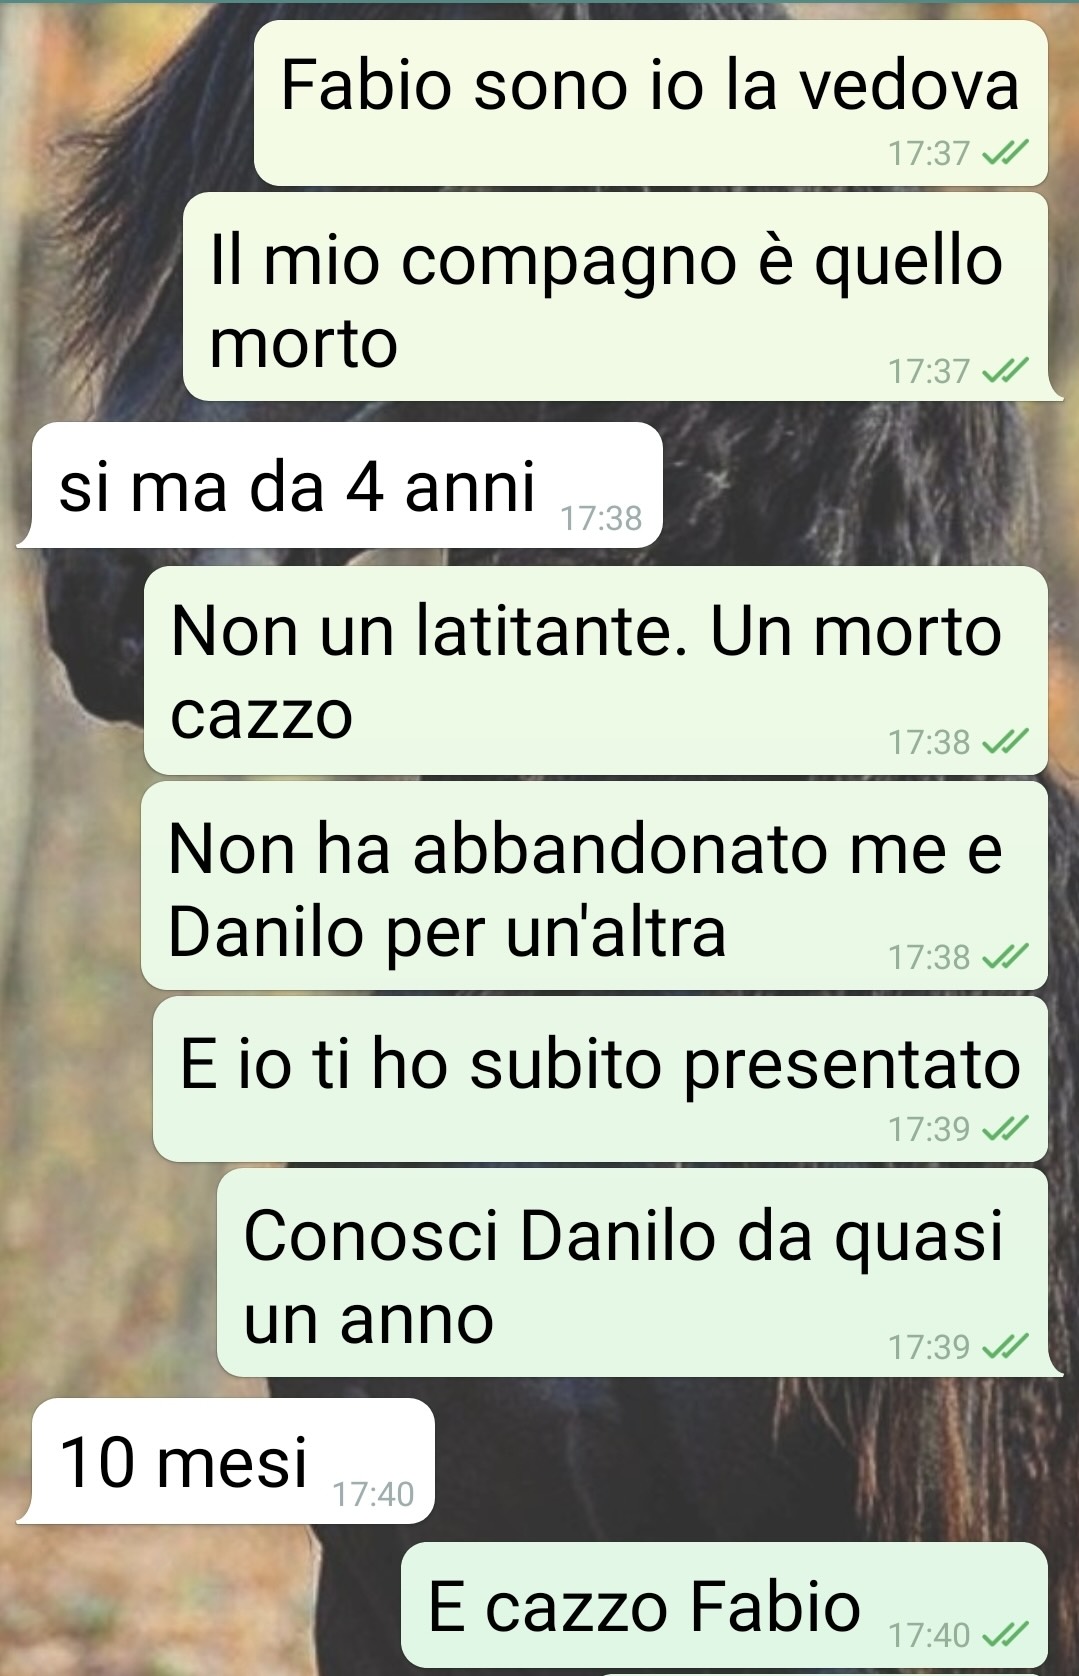
Task: Select the received '10 mesi' message
Action: tap(226, 1461)
